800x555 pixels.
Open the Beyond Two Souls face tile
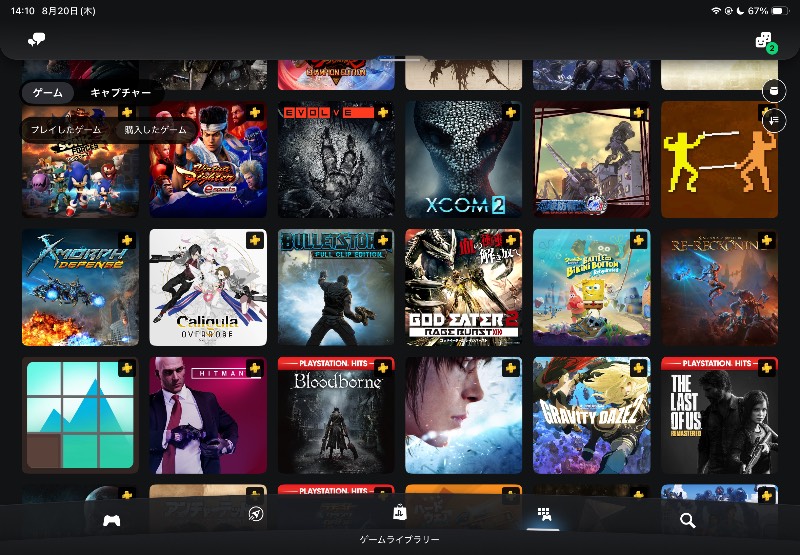(464, 415)
